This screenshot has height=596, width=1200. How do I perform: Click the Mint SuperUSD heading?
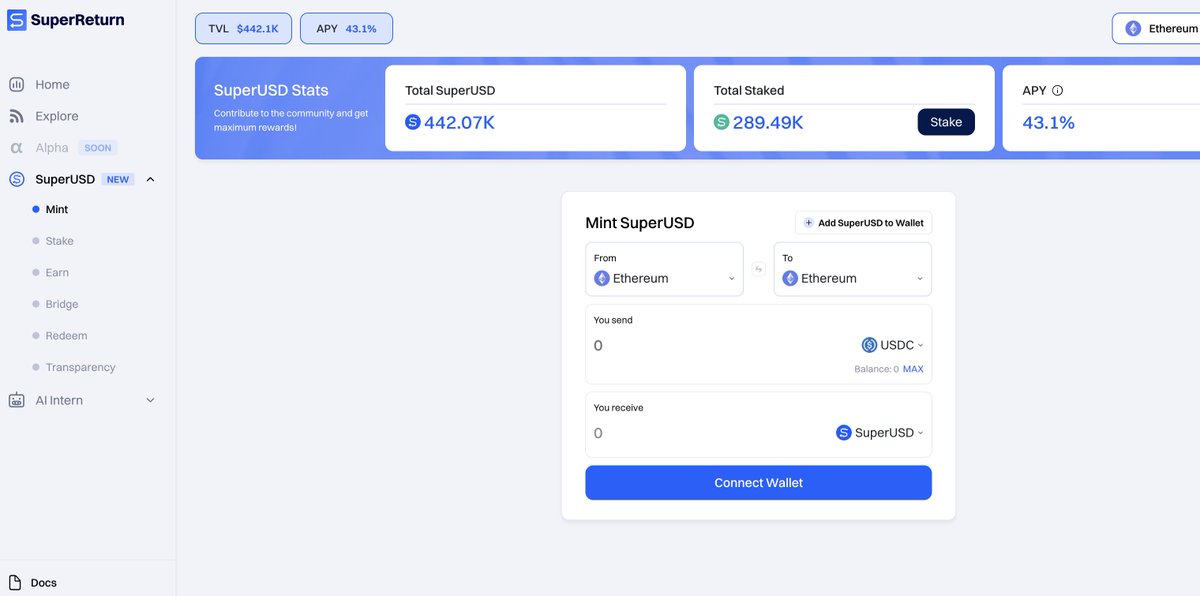(639, 223)
